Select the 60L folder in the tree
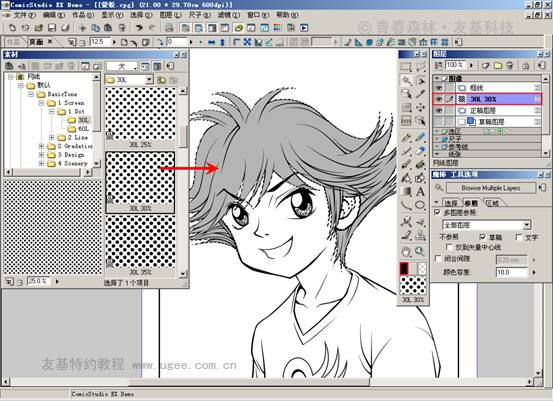553x401 pixels. pyautogui.click(x=83, y=129)
